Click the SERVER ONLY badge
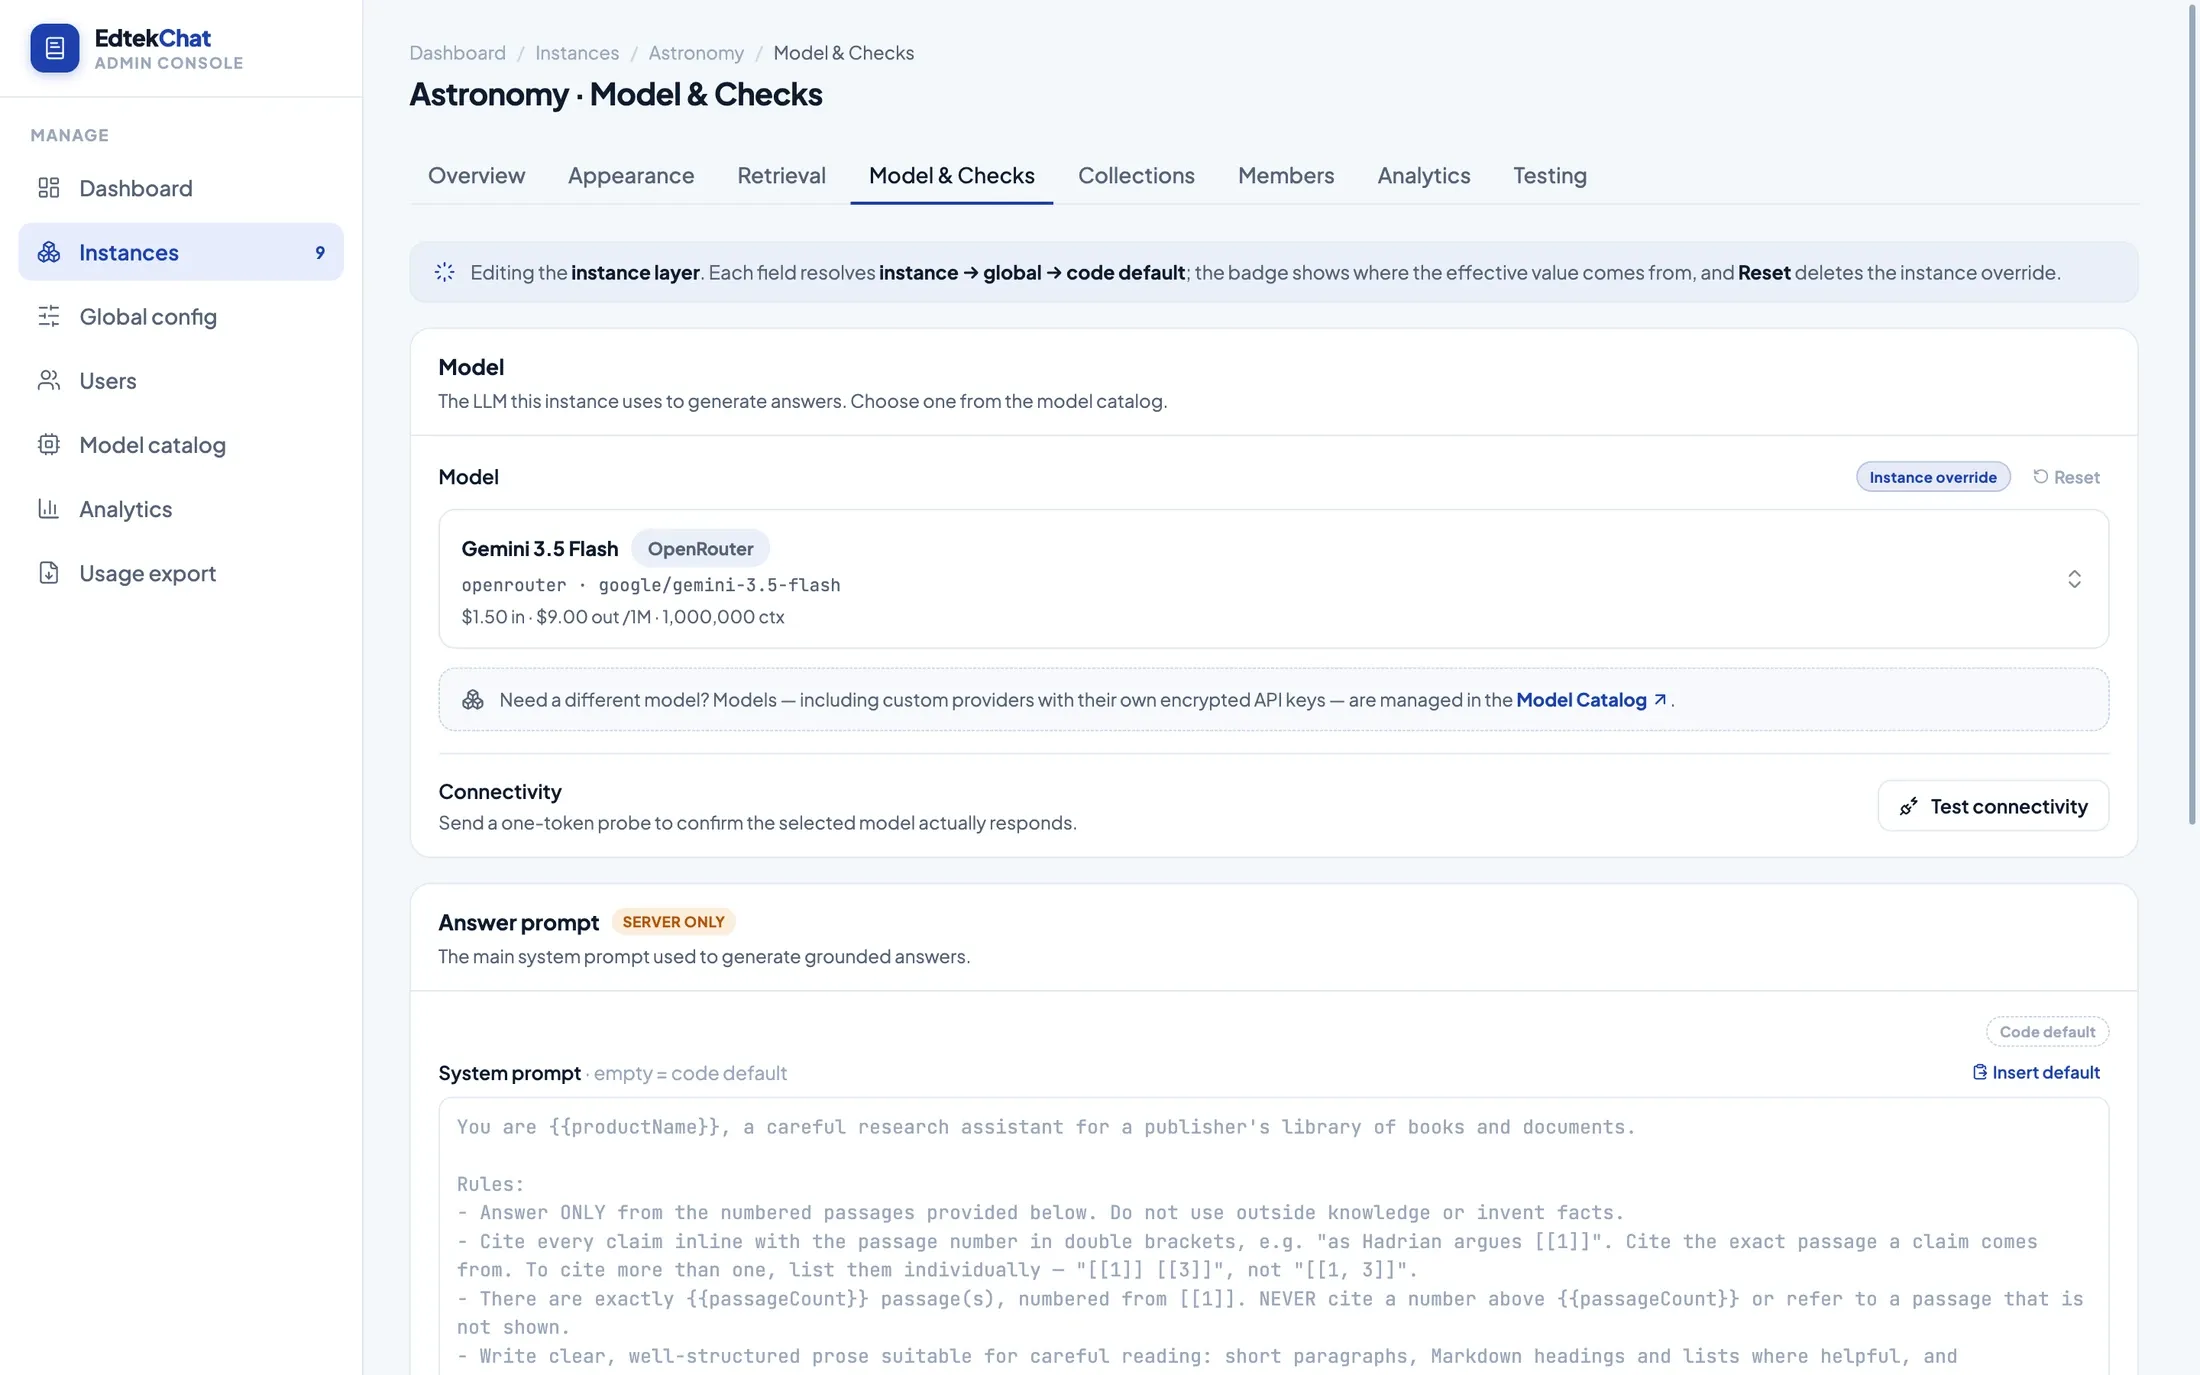The width and height of the screenshot is (2200, 1375). [x=673, y=921]
